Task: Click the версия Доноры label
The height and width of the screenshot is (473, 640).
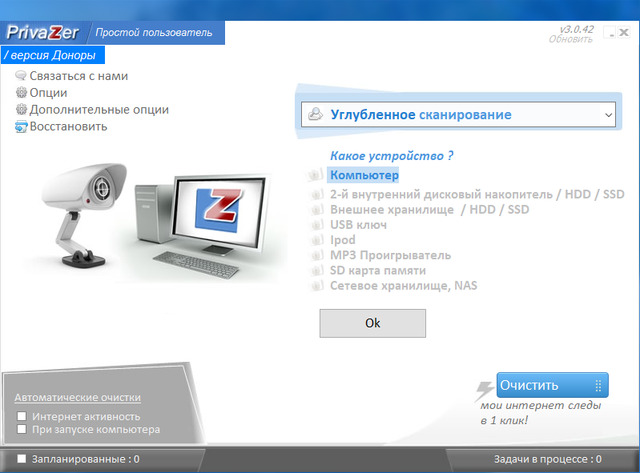Action: (x=53, y=55)
